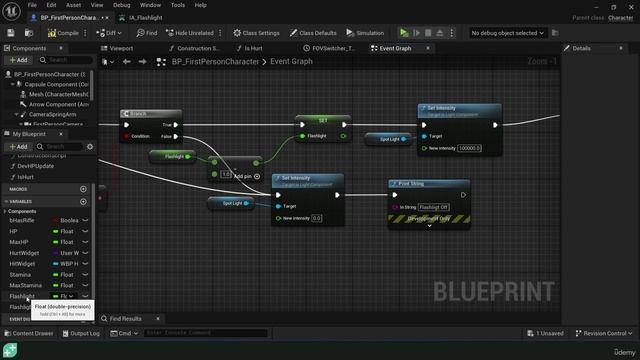The width and height of the screenshot is (640, 360).
Task: Open the Compile options menu dots
Action: tap(85, 33)
